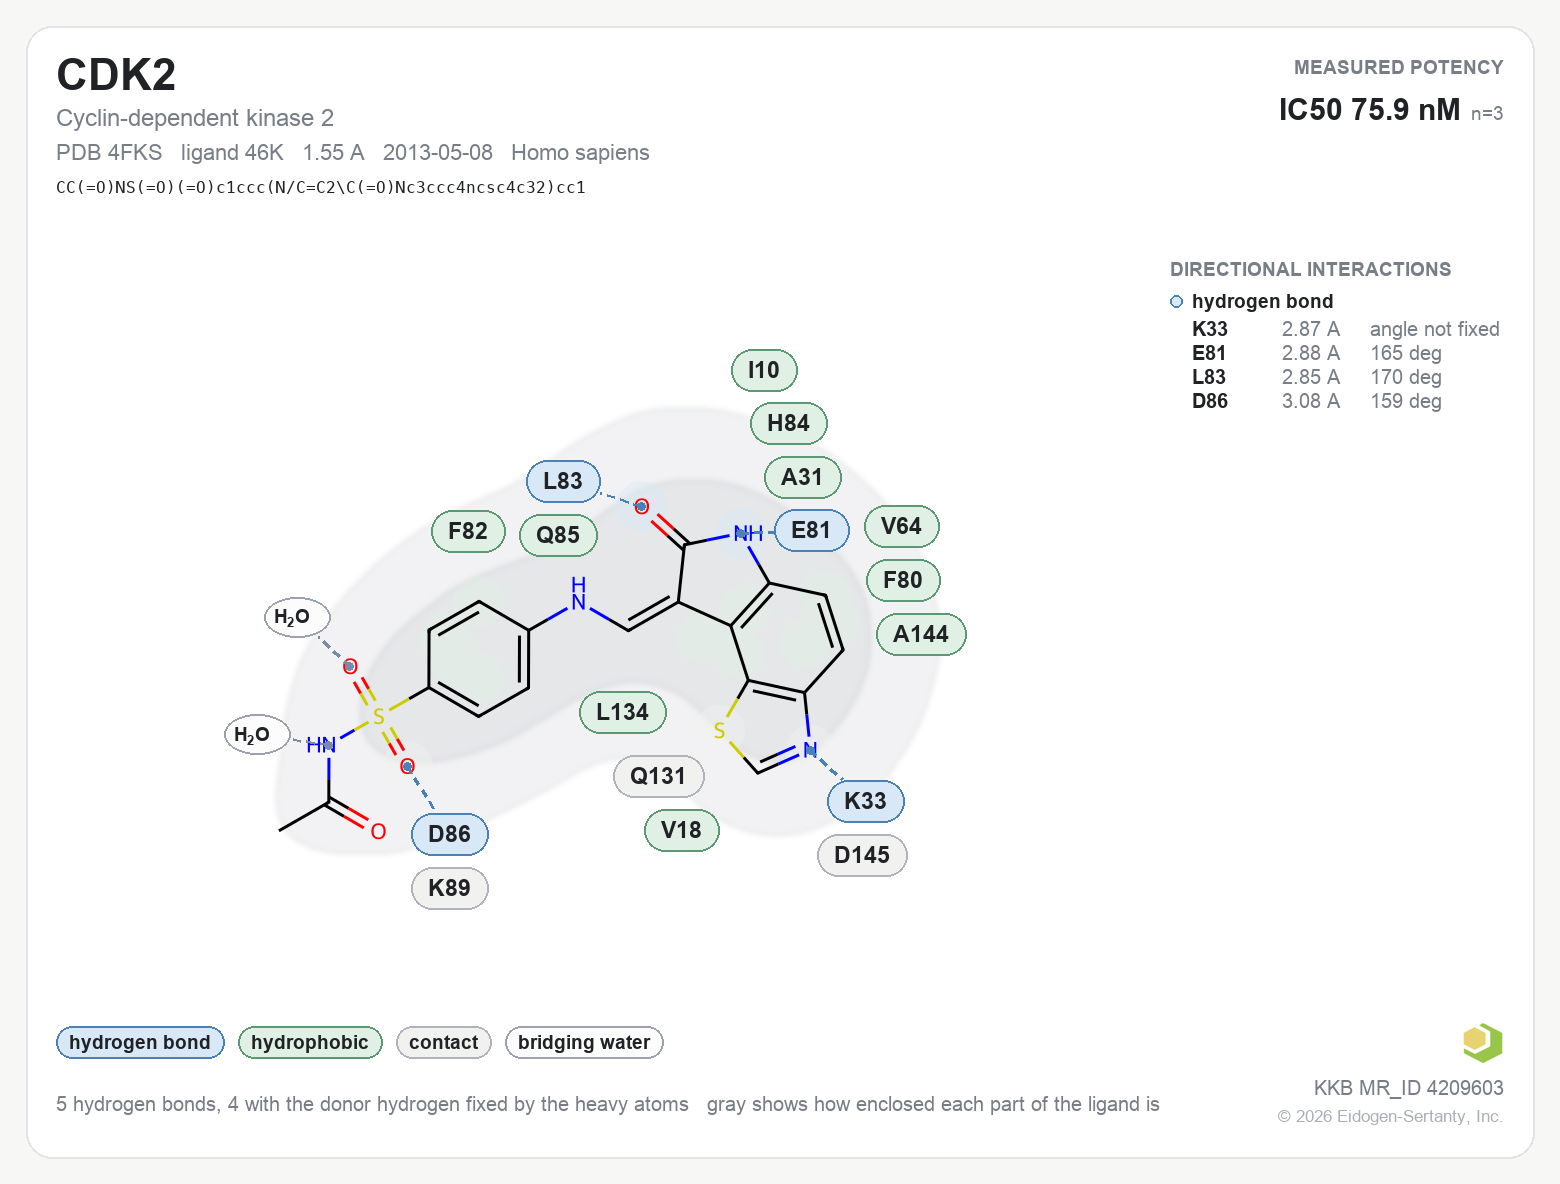Click the upper H2O bridging water
The height and width of the screenshot is (1184, 1560).
[x=297, y=617]
